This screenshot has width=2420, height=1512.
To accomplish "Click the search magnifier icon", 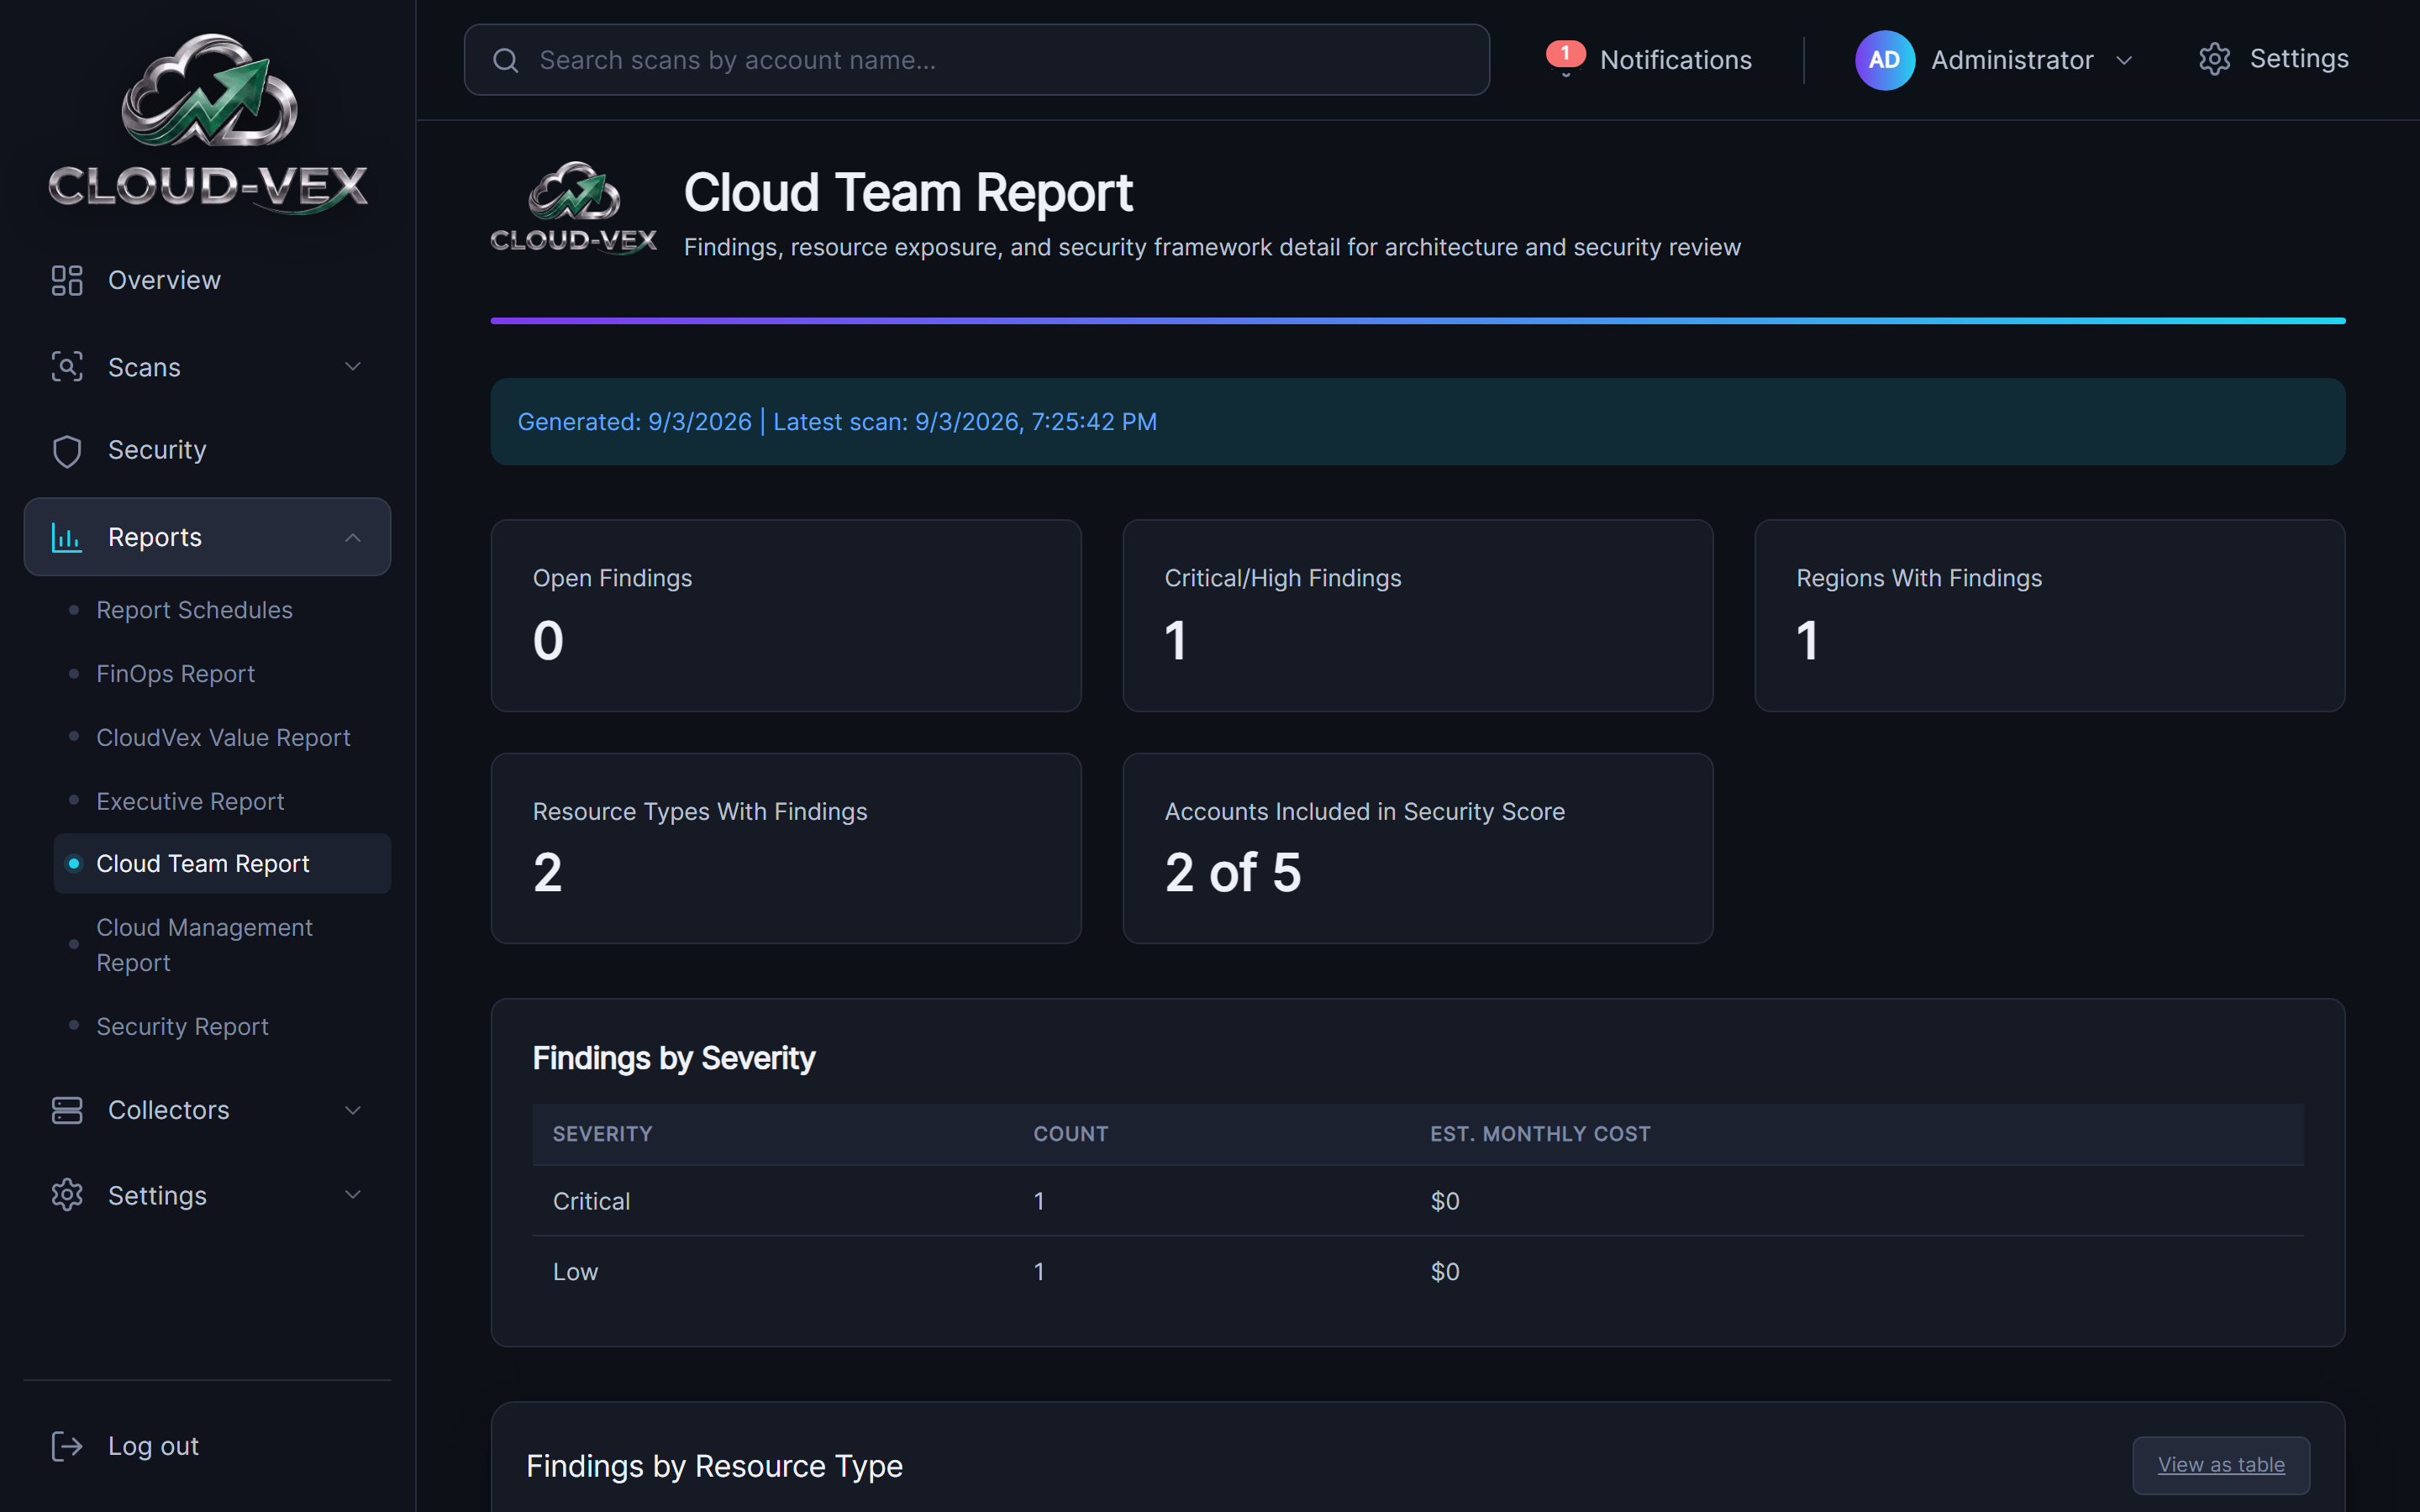I will 506,60.
